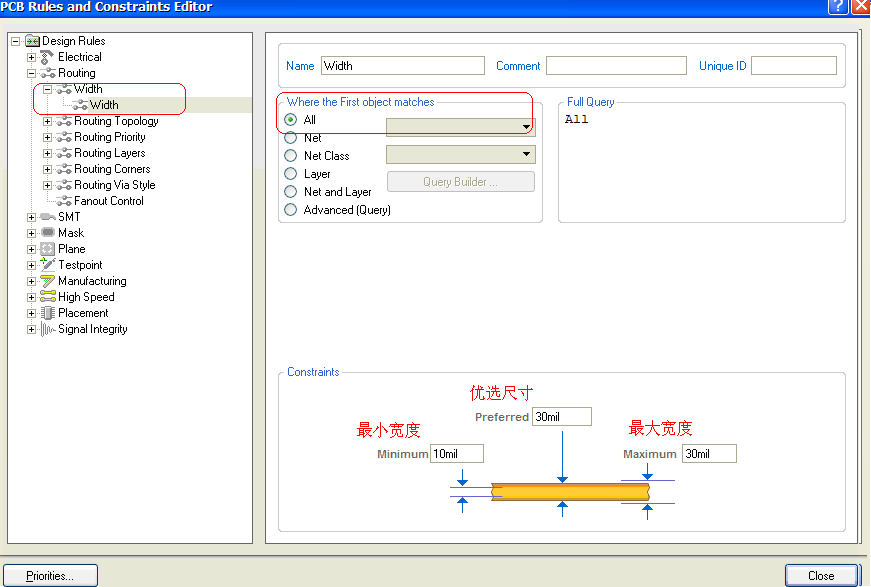Click the Signal Integrity waveform icon
The image size is (871, 587).
[48, 329]
